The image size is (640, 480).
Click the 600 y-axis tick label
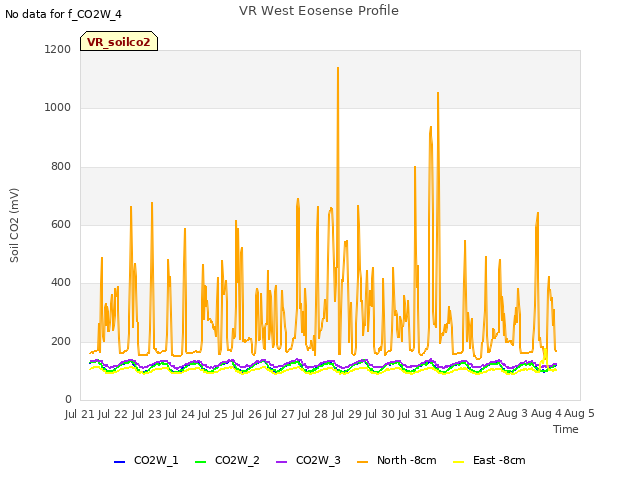tap(61, 224)
